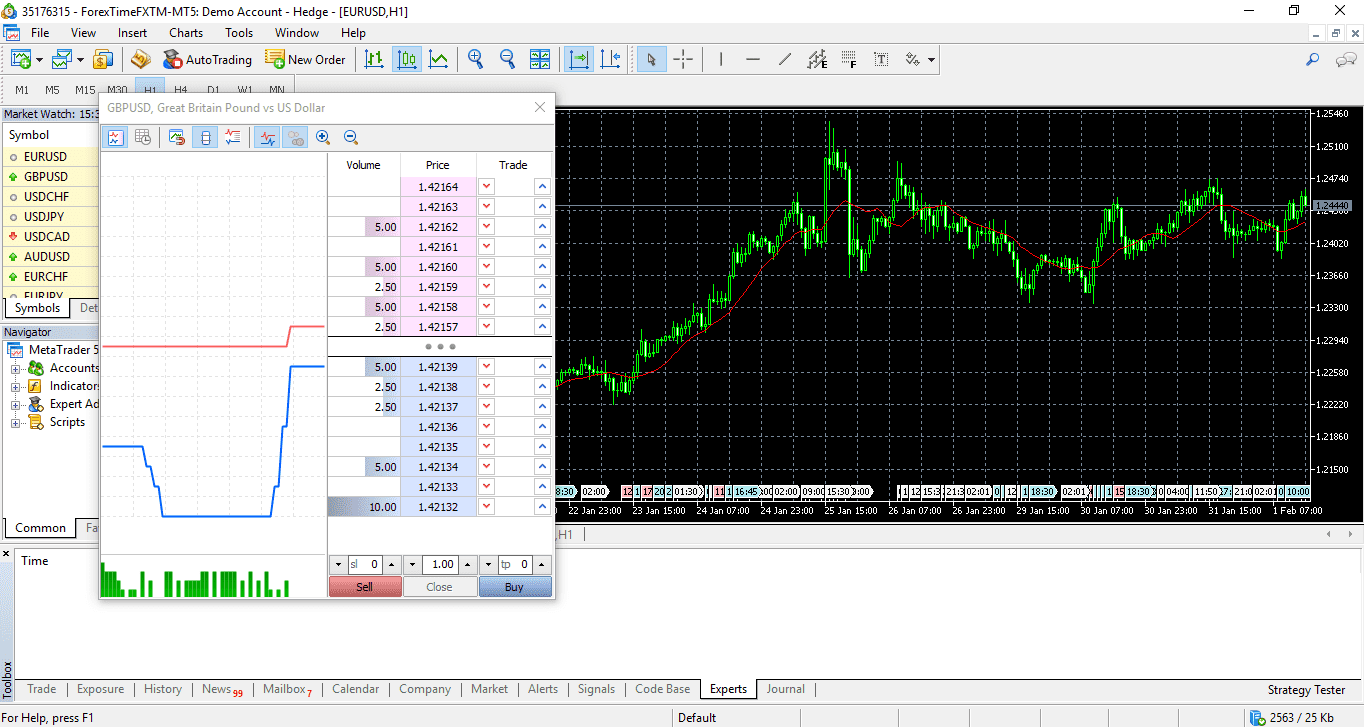Expand the Accounts node in Navigator
The image size is (1364, 727).
[x=16, y=369]
